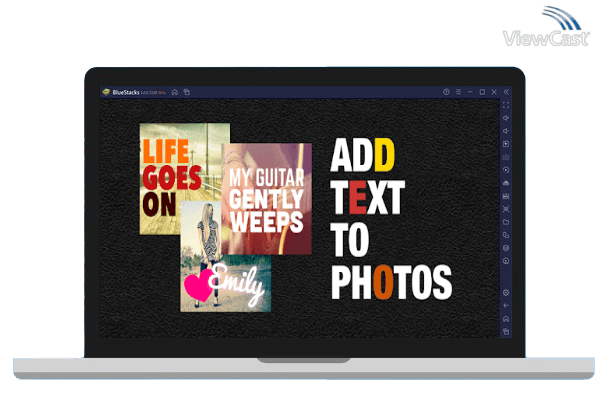Click the 'ADD TEXT TO PHOTOS' headline

(x=391, y=219)
